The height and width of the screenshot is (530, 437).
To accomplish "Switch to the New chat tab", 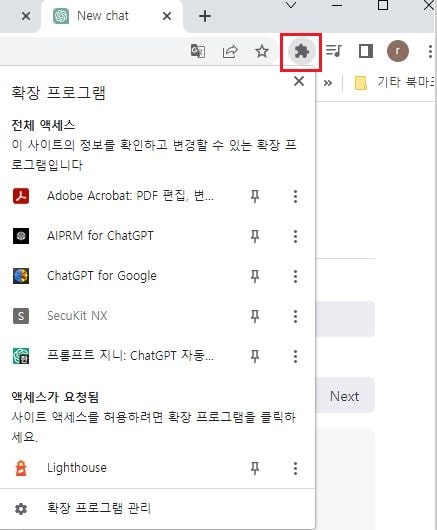I will click(x=112, y=16).
